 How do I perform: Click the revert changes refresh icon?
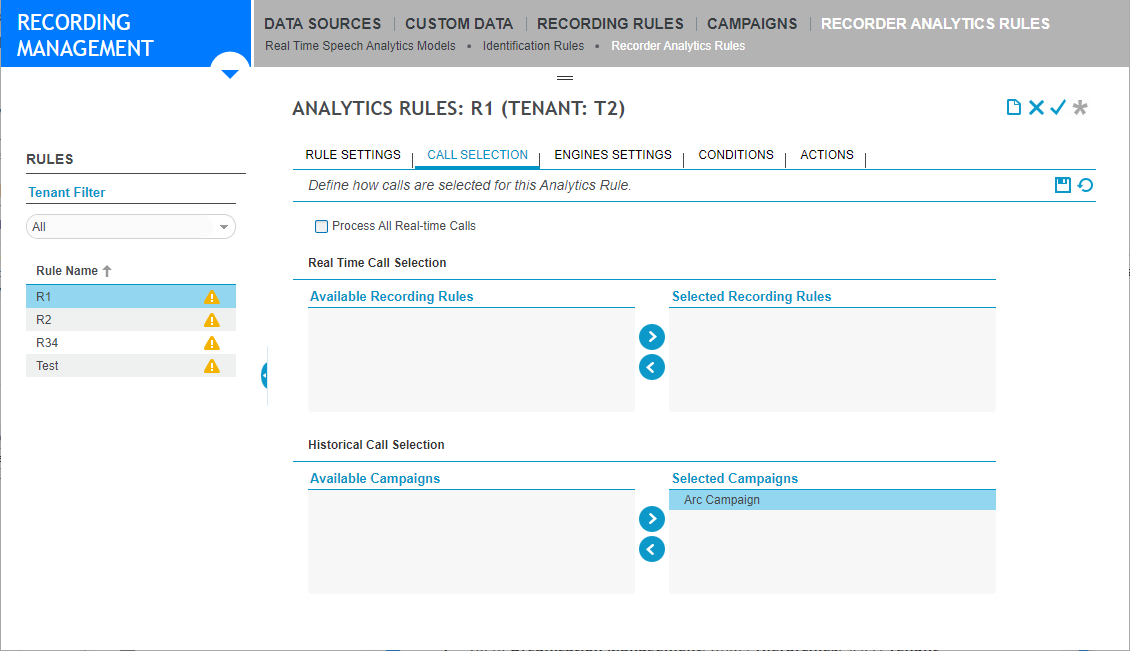tap(1085, 185)
